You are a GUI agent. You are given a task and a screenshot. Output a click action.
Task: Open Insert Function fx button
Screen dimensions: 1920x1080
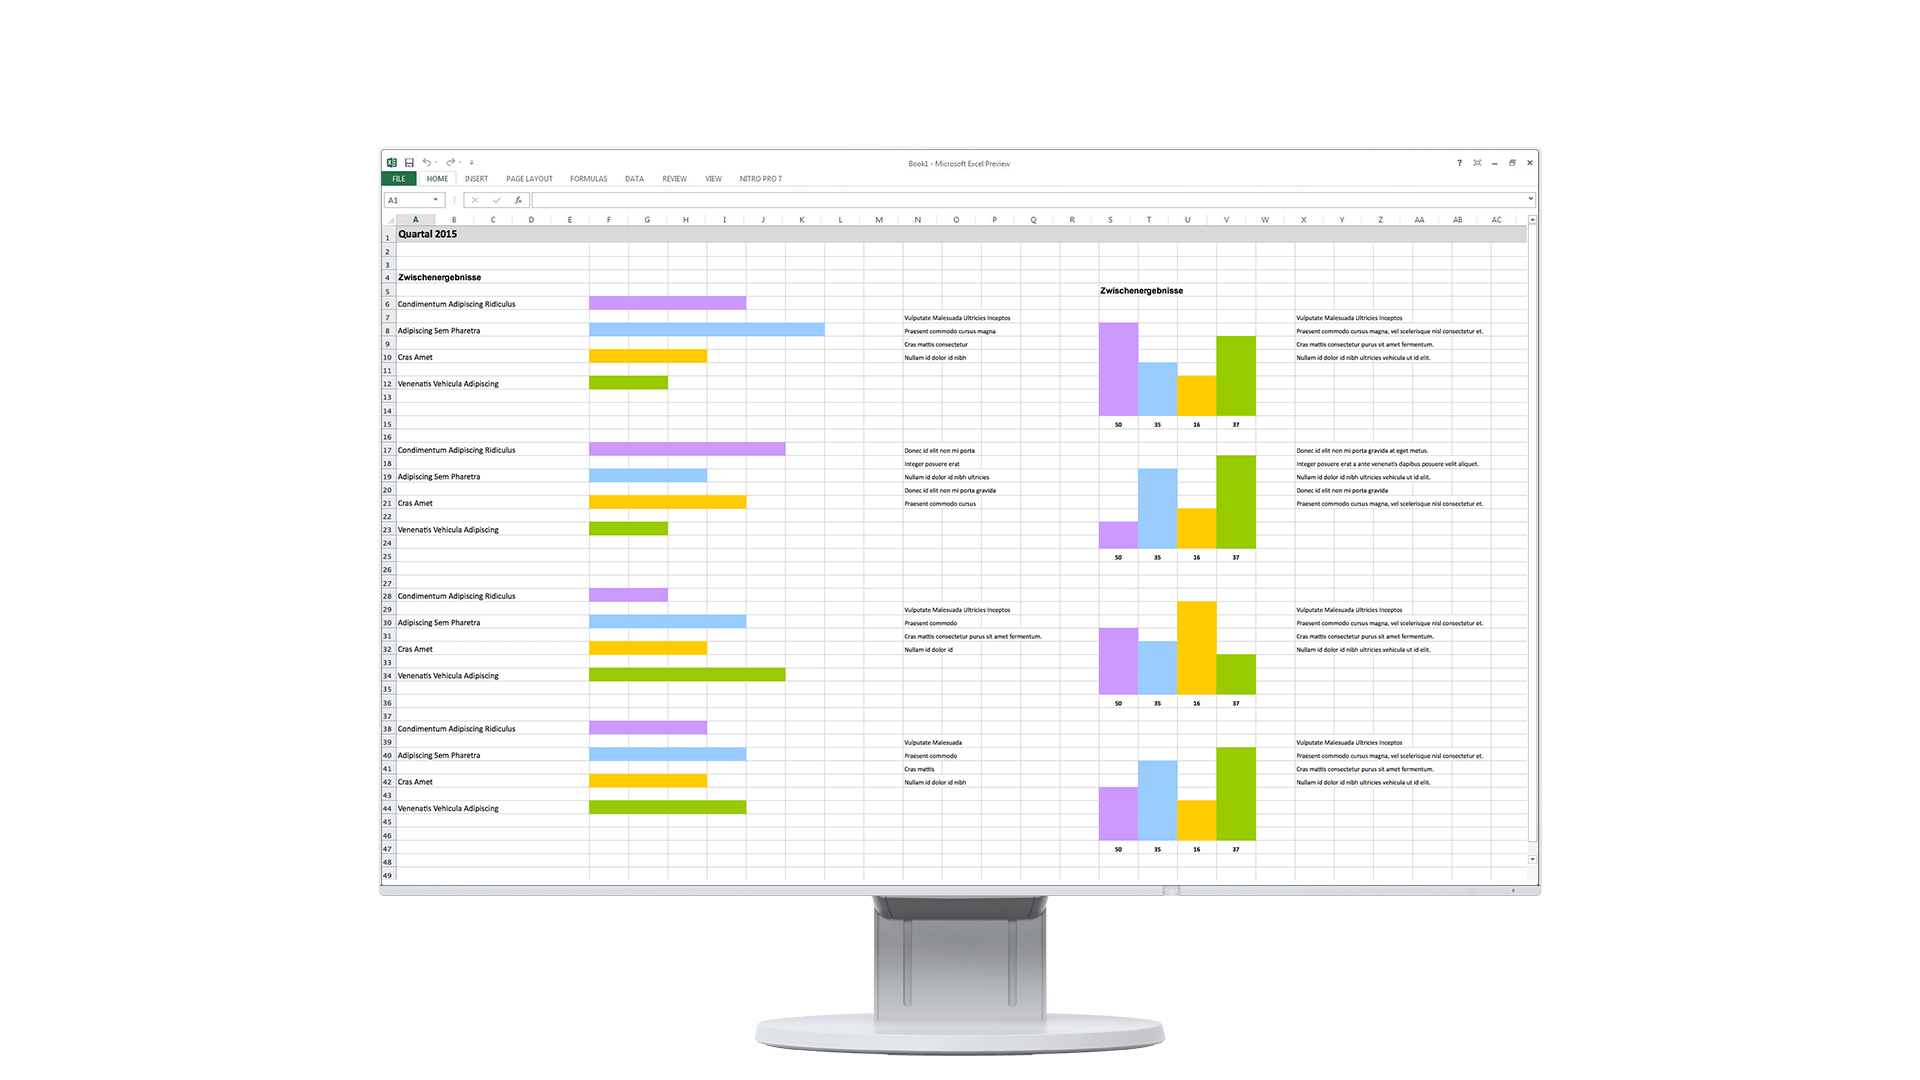click(x=518, y=200)
